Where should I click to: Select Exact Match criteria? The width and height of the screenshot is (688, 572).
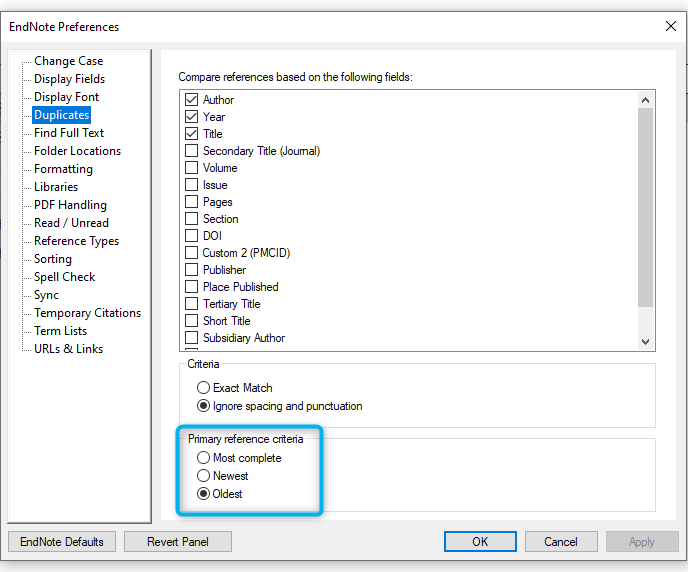click(x=203, y=388)
